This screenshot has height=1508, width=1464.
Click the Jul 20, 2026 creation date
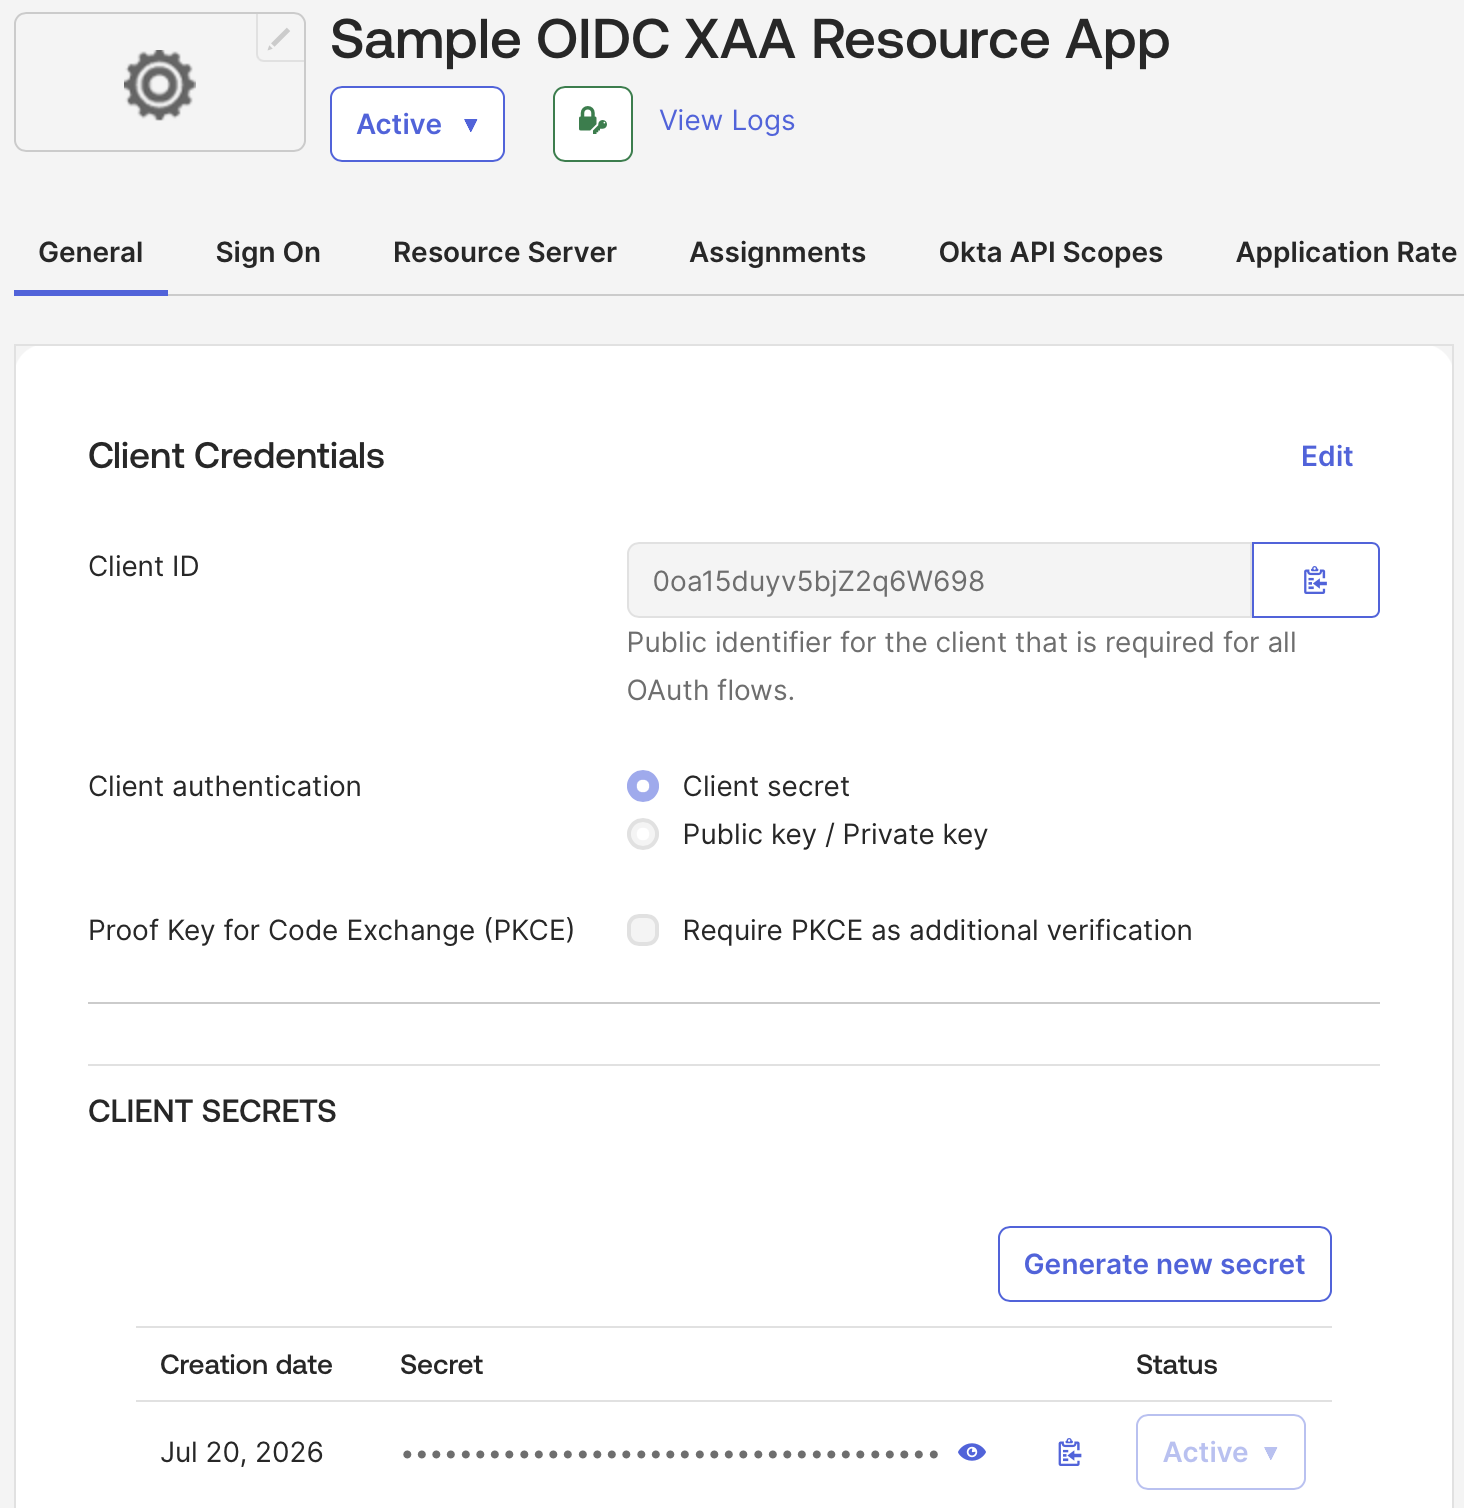pos(242,1452)
